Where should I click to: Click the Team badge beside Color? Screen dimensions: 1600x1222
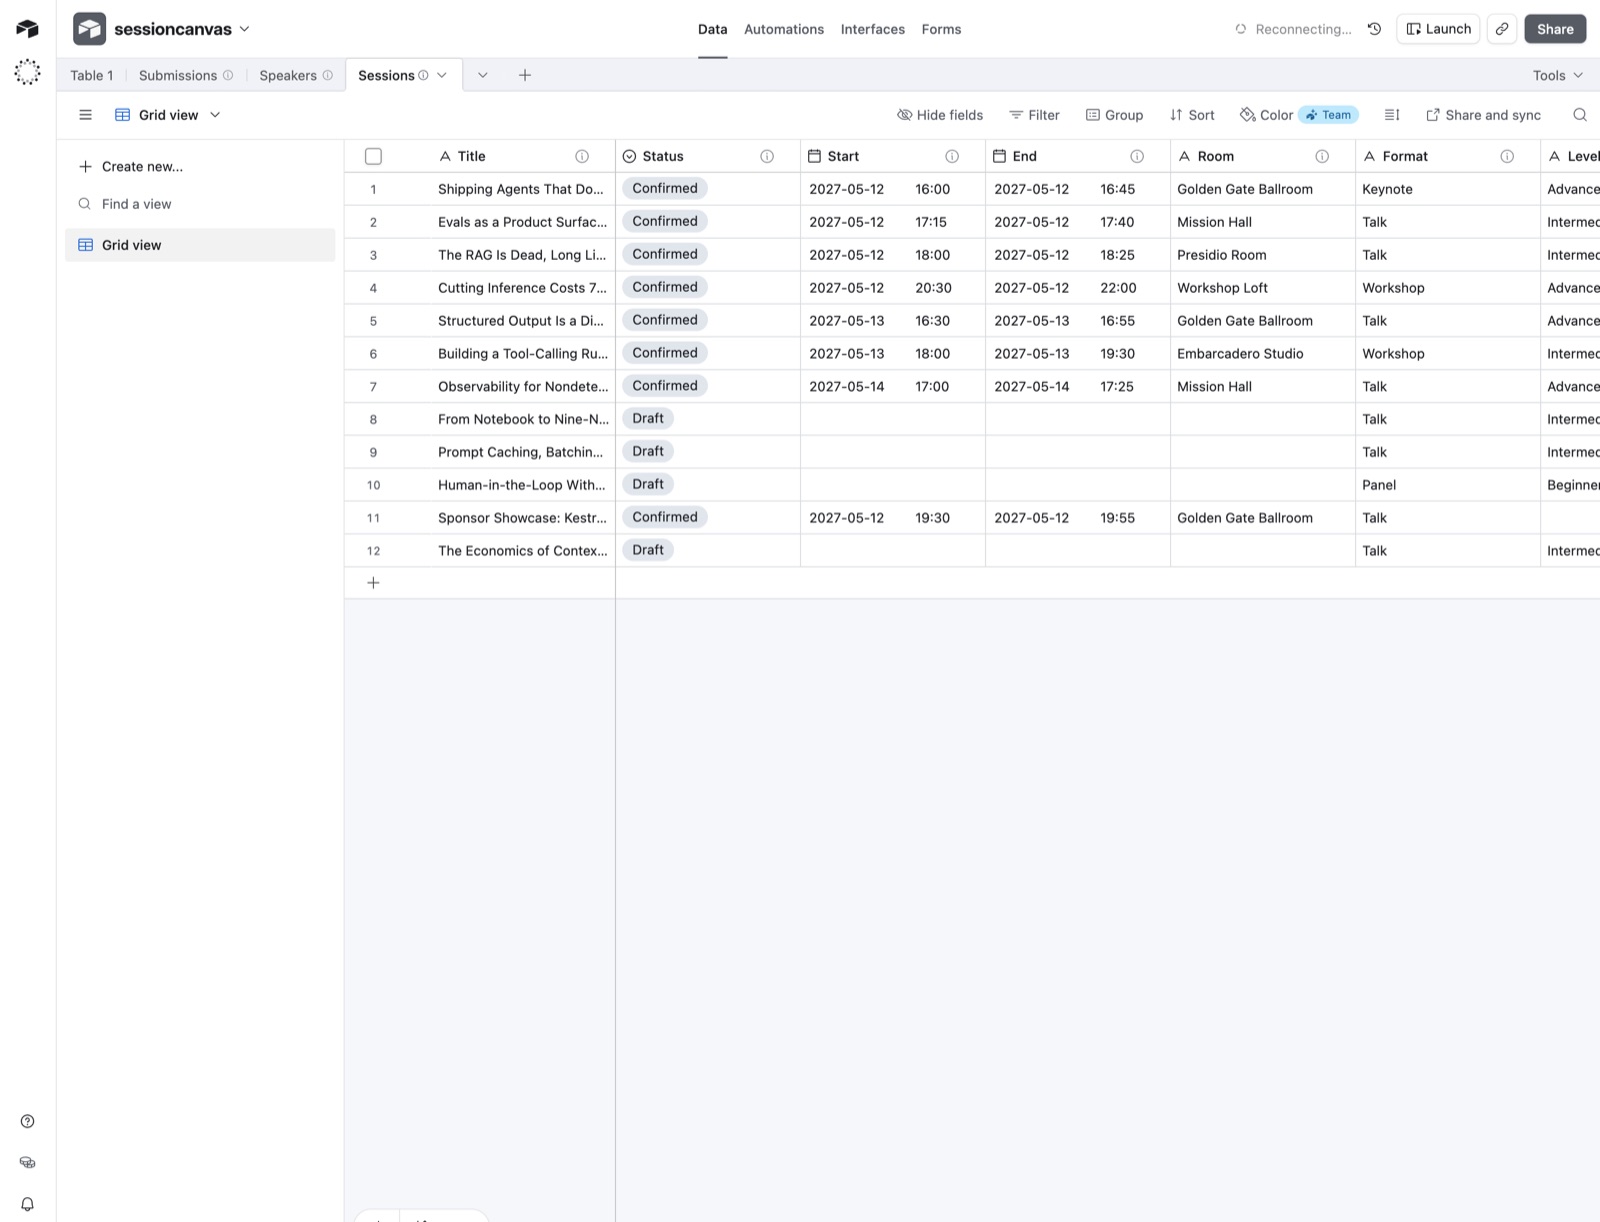[x=1328, y=115]
